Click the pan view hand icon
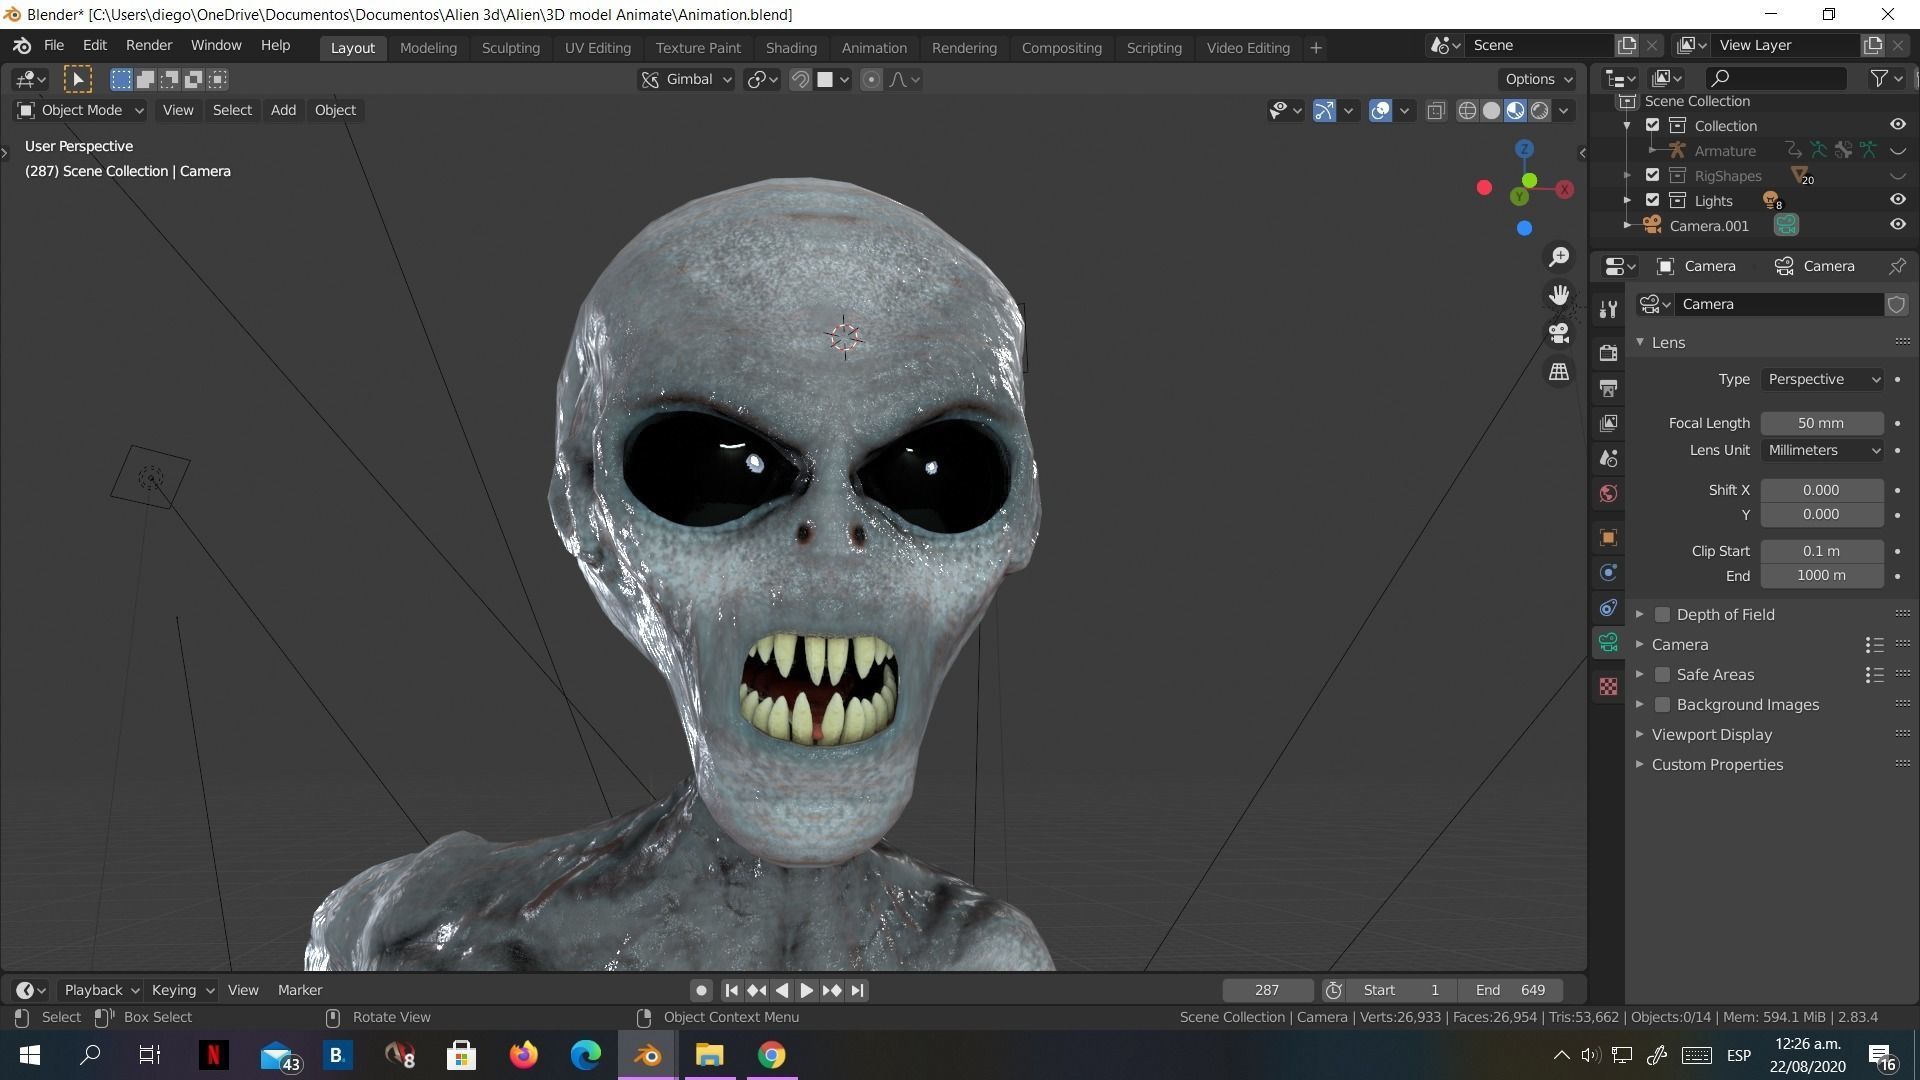Image resolution: width=1920 pixels, height=1080 pixels. [1559, 295]
